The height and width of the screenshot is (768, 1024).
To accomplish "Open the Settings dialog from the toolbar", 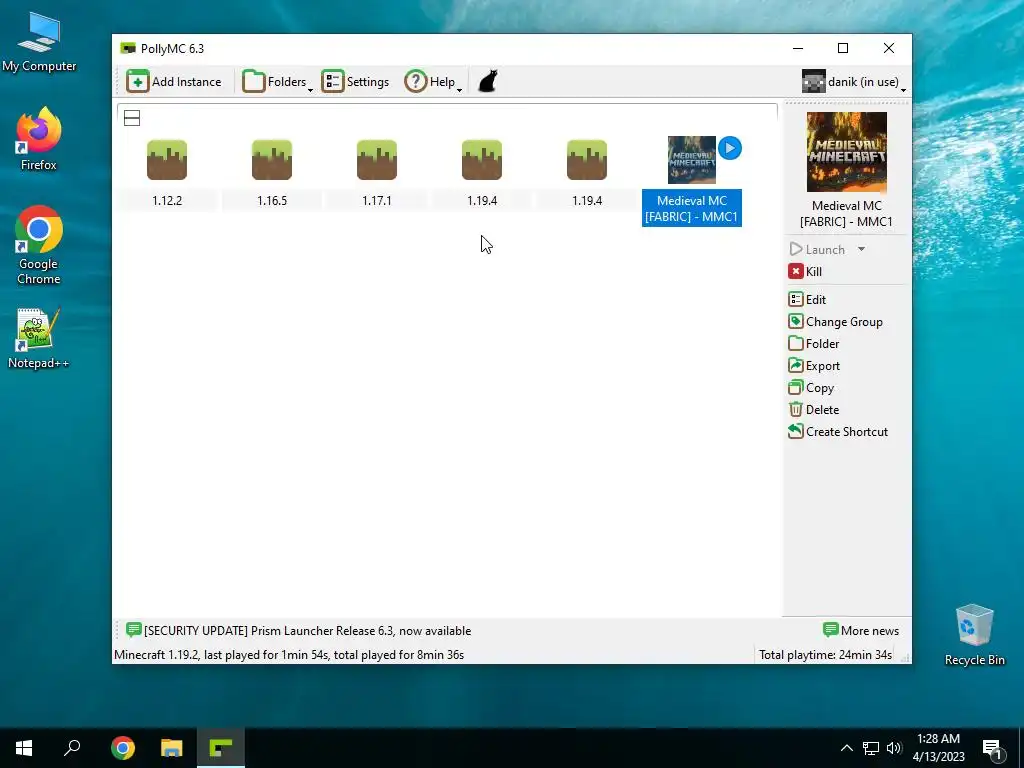I will pos(355,82).
